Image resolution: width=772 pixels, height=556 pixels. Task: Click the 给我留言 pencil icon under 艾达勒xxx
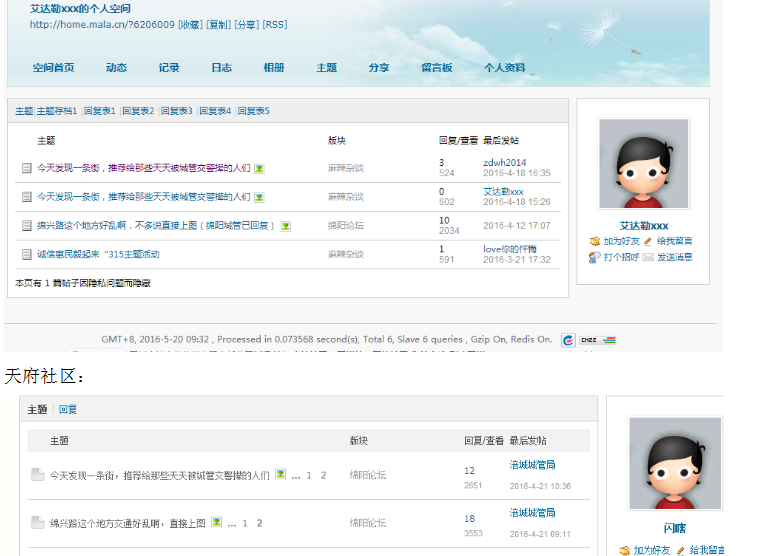(648, 241)
